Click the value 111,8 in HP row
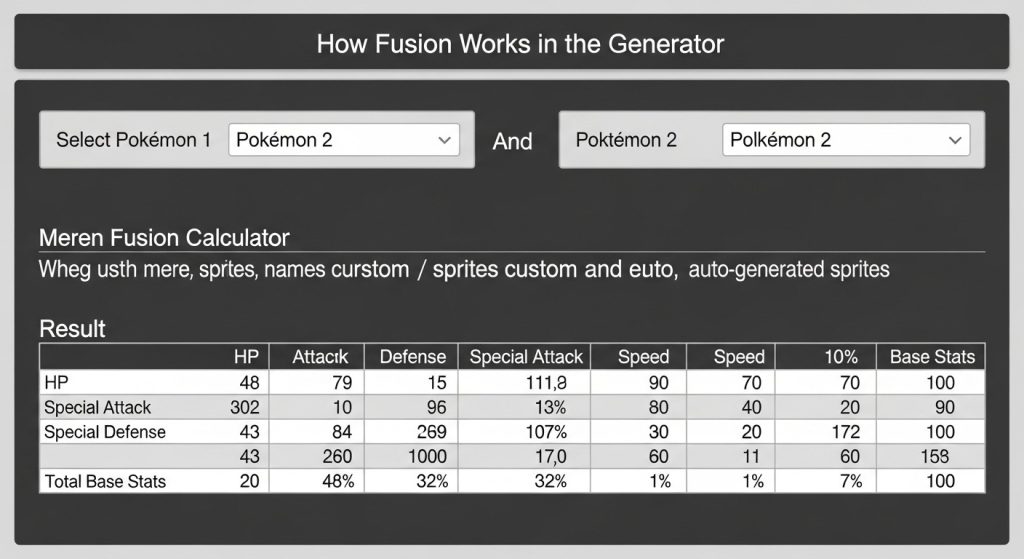The width and height of the screenshot is (1024, 559). 546,382
